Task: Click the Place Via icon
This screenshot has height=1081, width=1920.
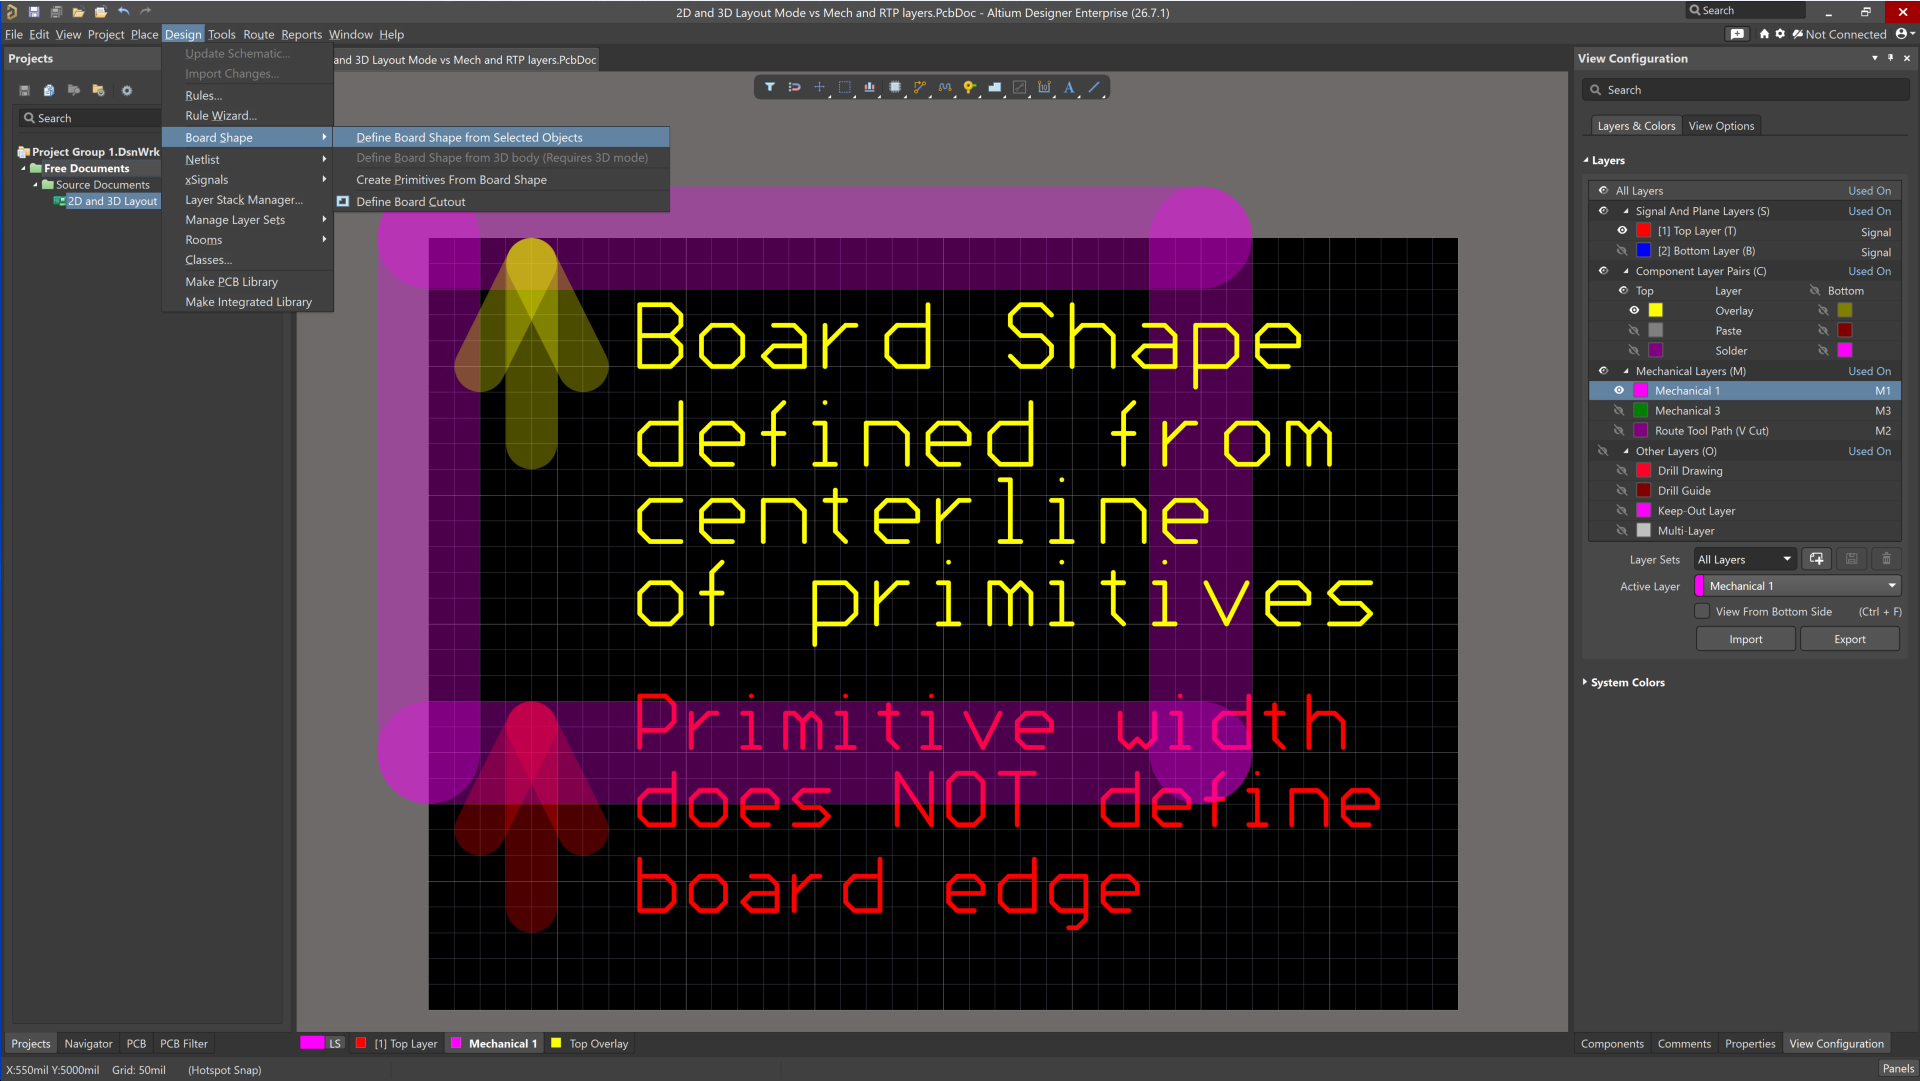Action: [x=970, y=88]
